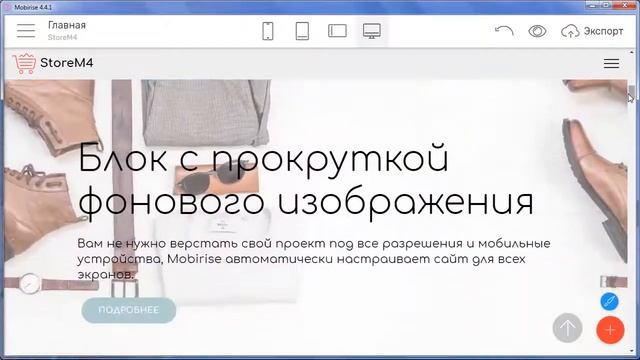
Task: Add a new block with red plus button
Action: [x=610, y=330]
